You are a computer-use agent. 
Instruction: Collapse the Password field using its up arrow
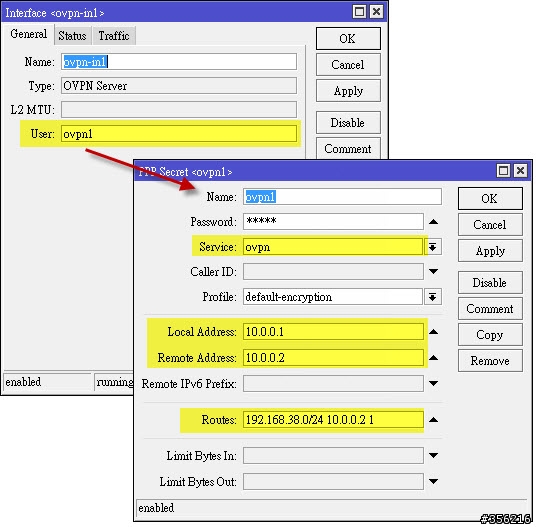coord(433,222)
